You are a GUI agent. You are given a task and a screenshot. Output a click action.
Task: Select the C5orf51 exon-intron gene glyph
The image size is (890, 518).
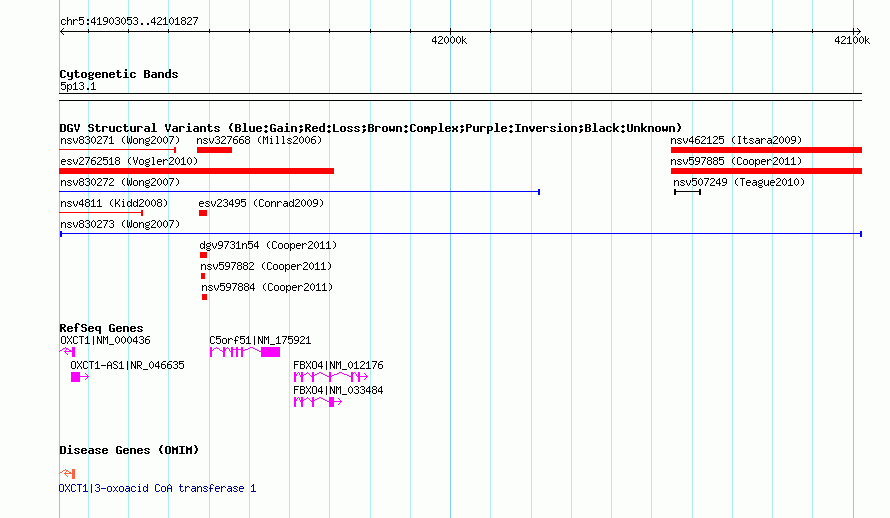tap(245, 352)
